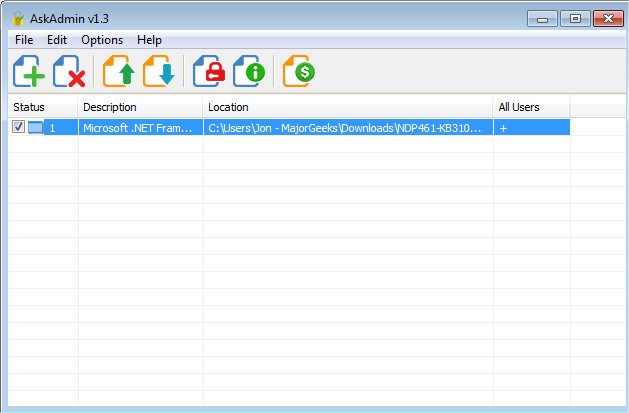Screen dimensions: 629x413
Task: Open the File menu
Action: pos(24,40)
